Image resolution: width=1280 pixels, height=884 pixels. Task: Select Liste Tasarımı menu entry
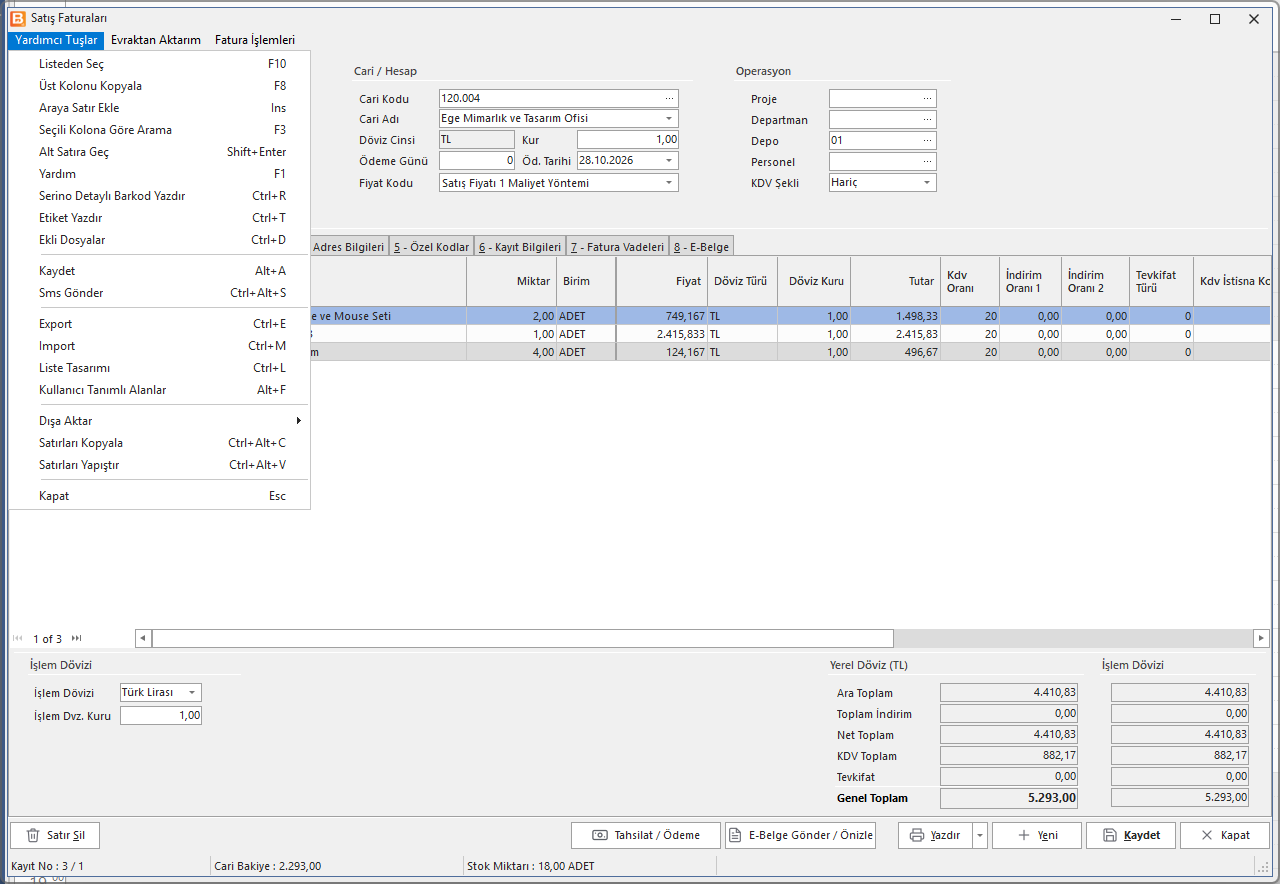click(160, 368)
